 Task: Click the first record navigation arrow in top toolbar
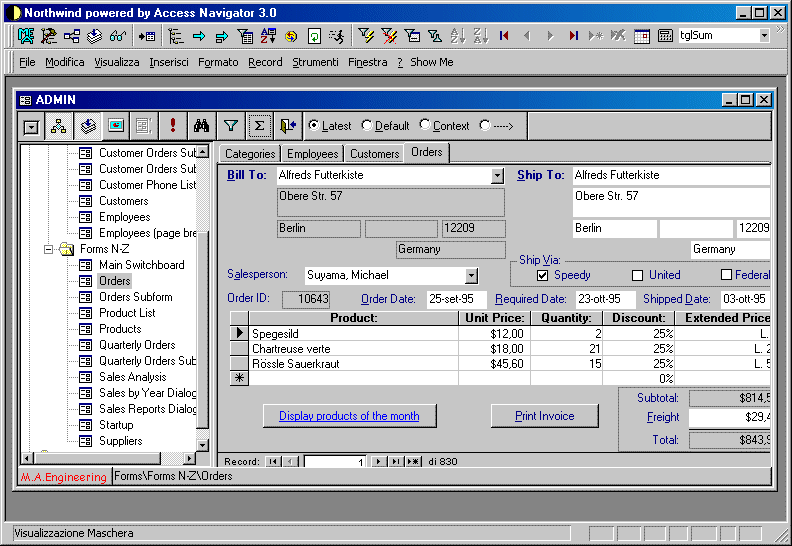504,36
